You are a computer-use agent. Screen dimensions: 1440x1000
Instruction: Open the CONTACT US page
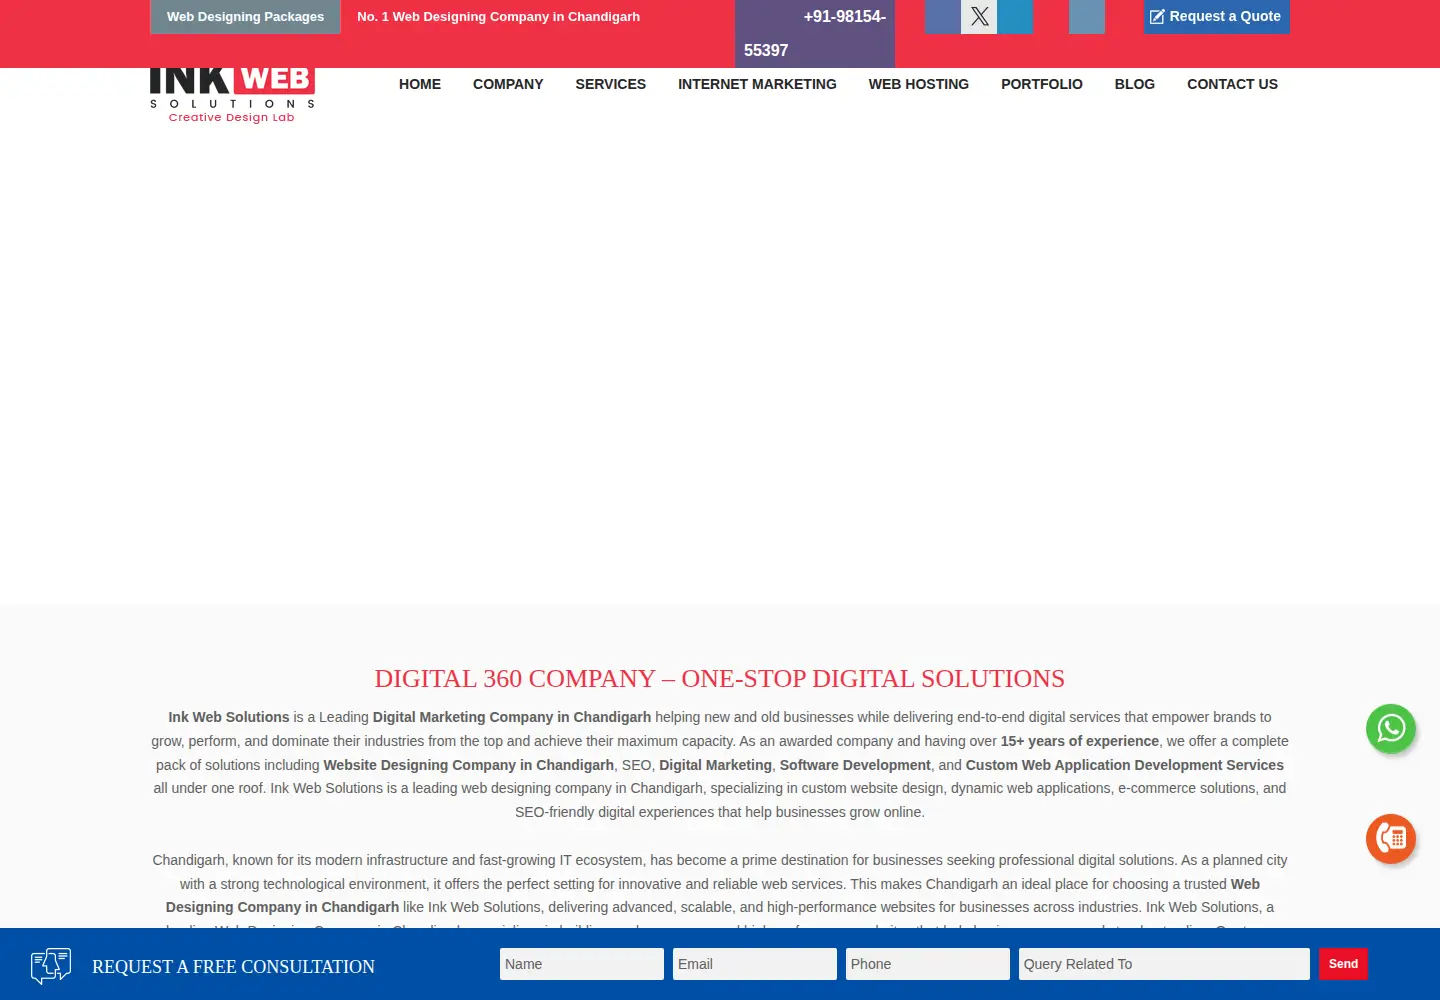(x=1232, y=84)
